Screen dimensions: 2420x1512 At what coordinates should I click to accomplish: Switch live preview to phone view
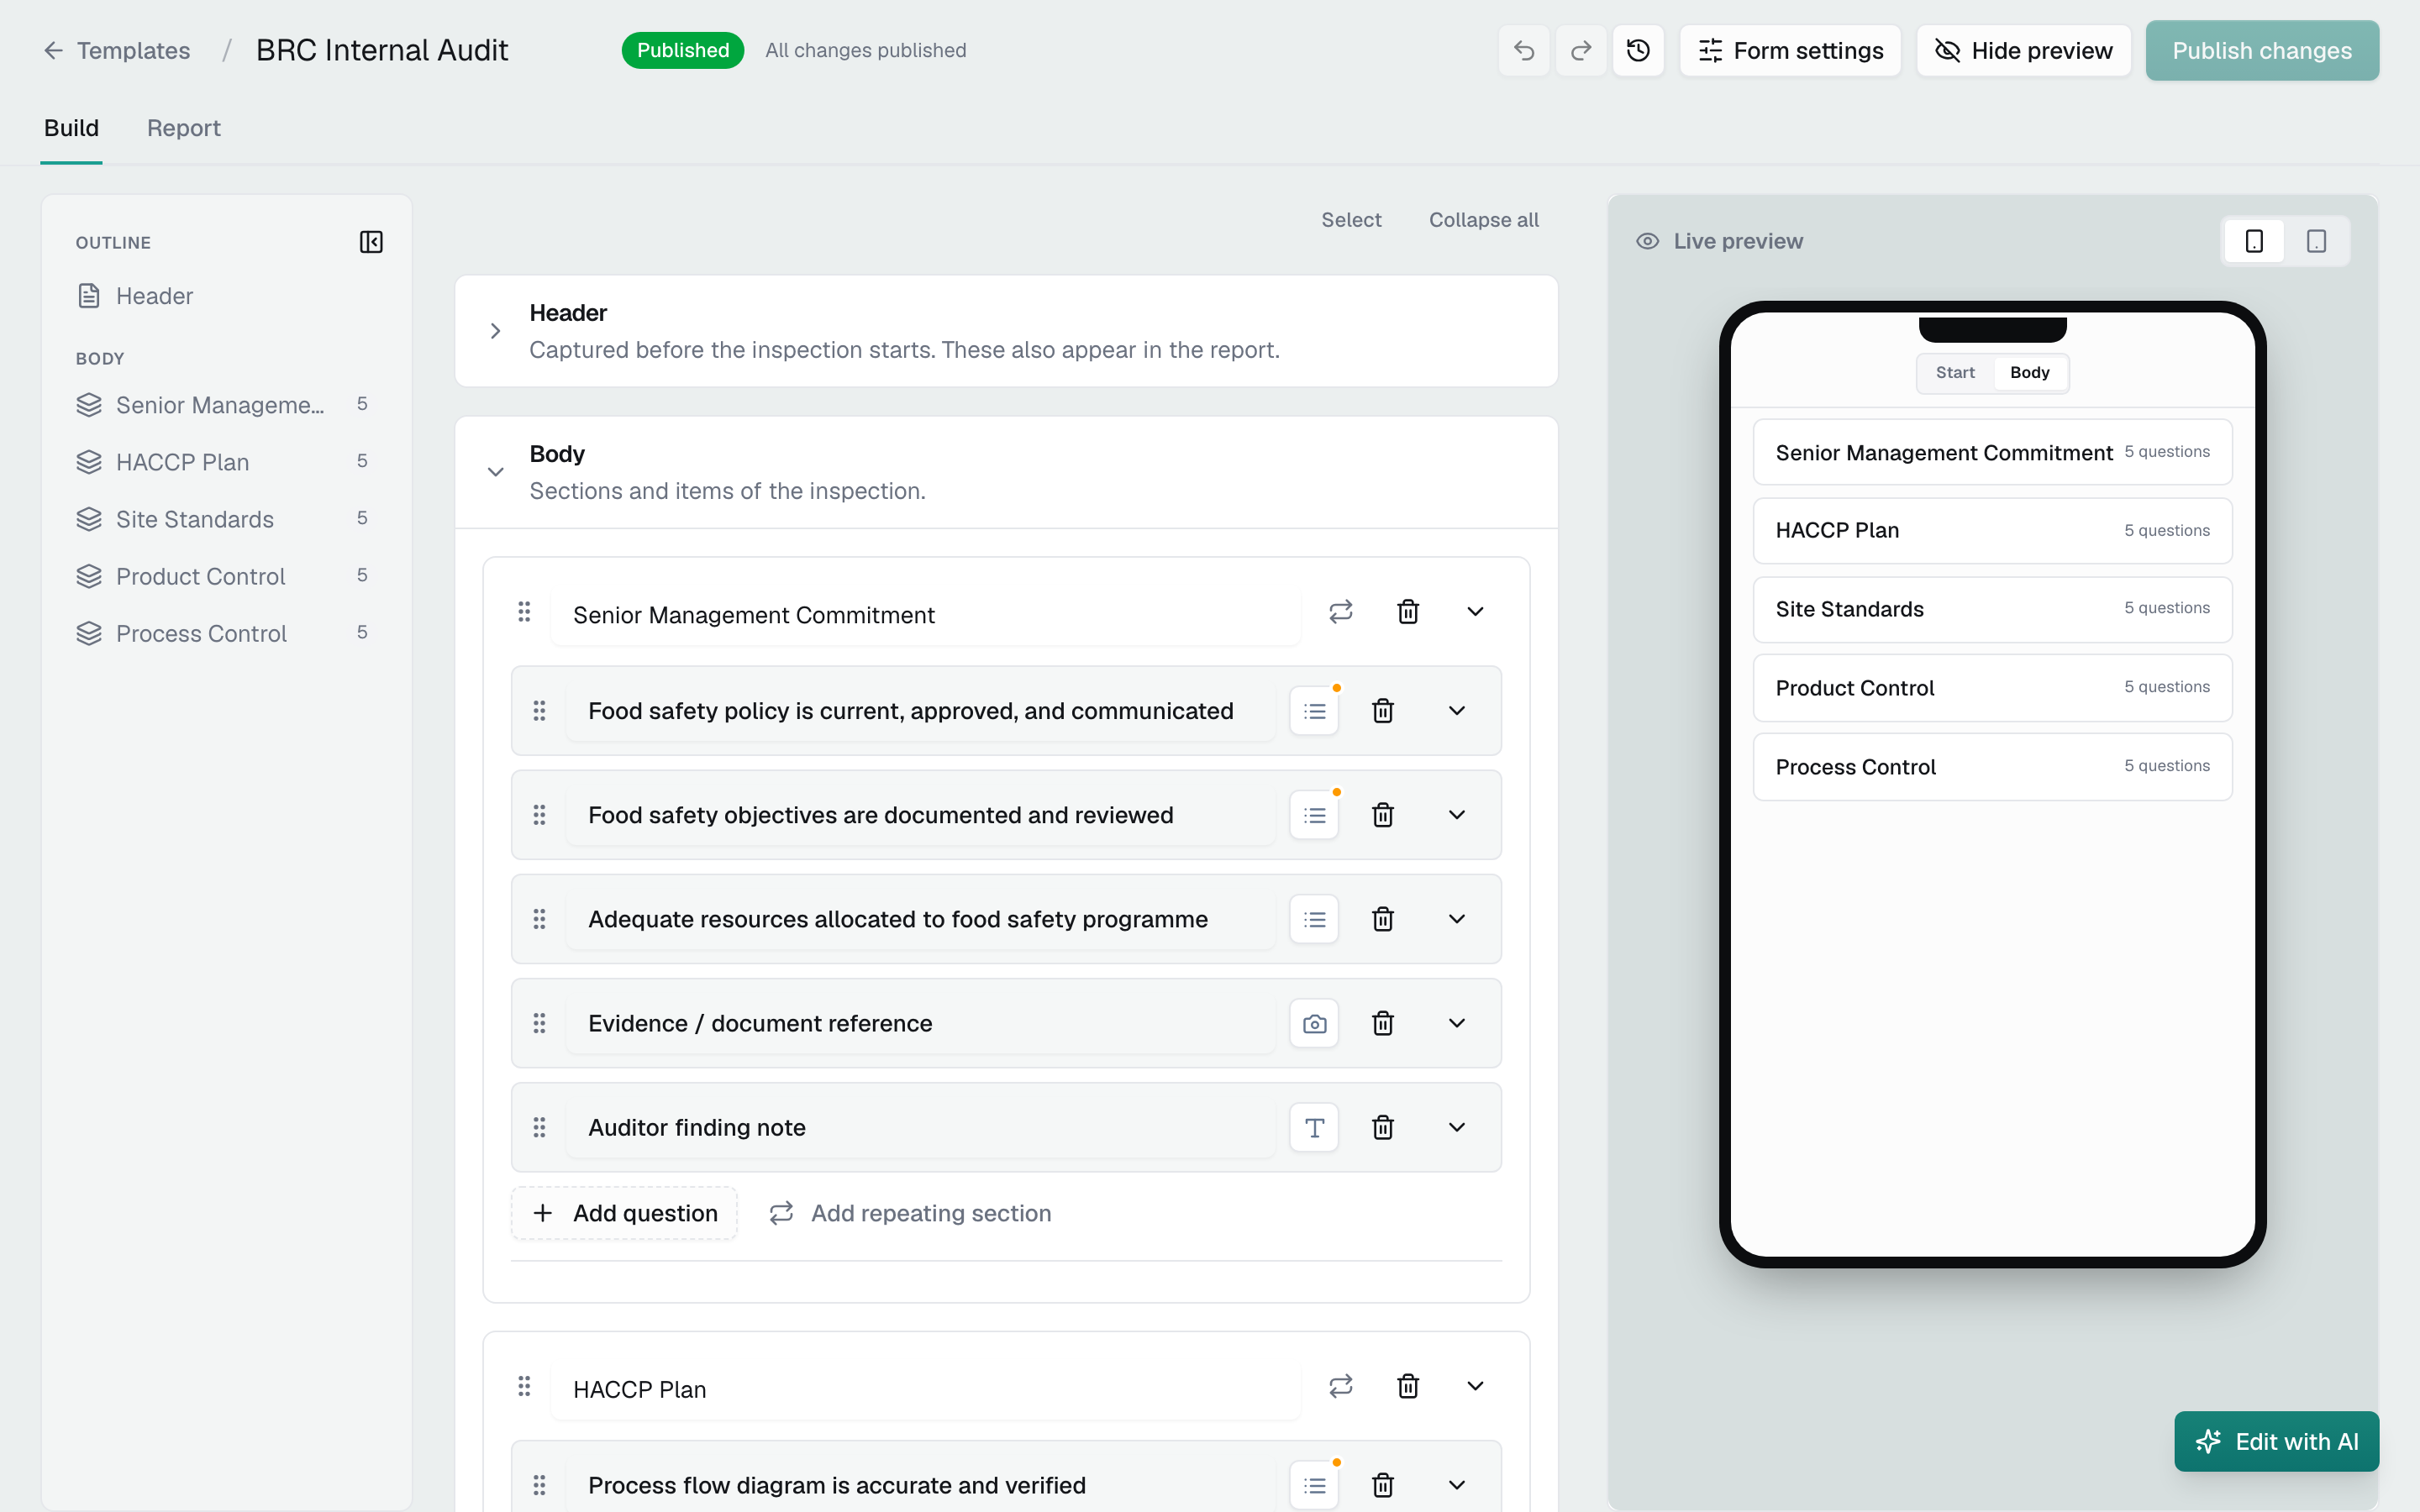2254,241
